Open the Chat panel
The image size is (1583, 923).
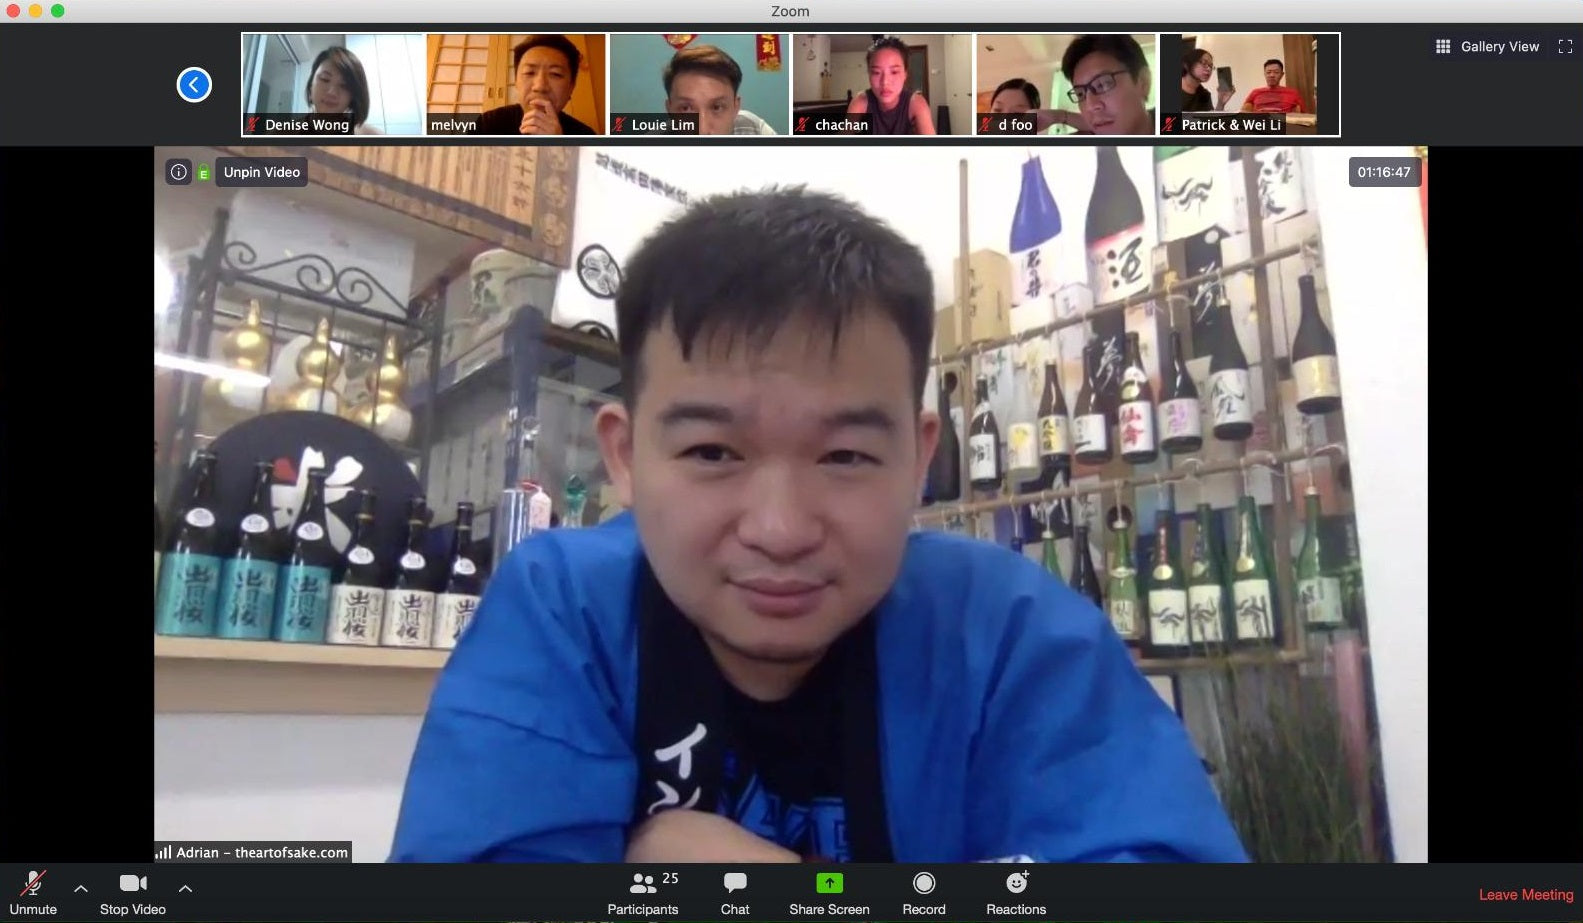click(734, 892)
